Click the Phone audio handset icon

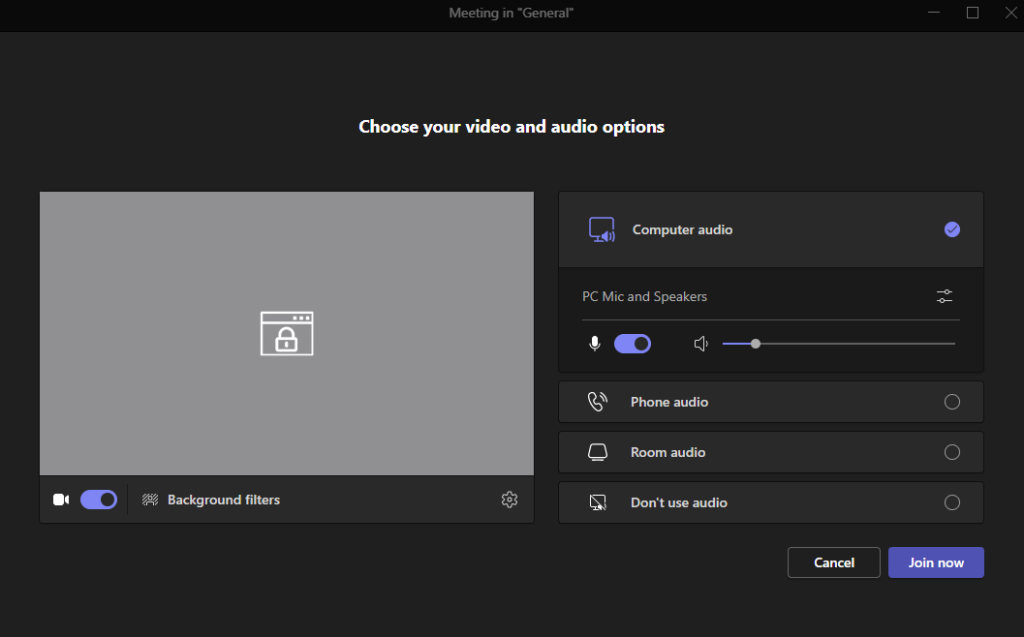[x=598, y=401]
